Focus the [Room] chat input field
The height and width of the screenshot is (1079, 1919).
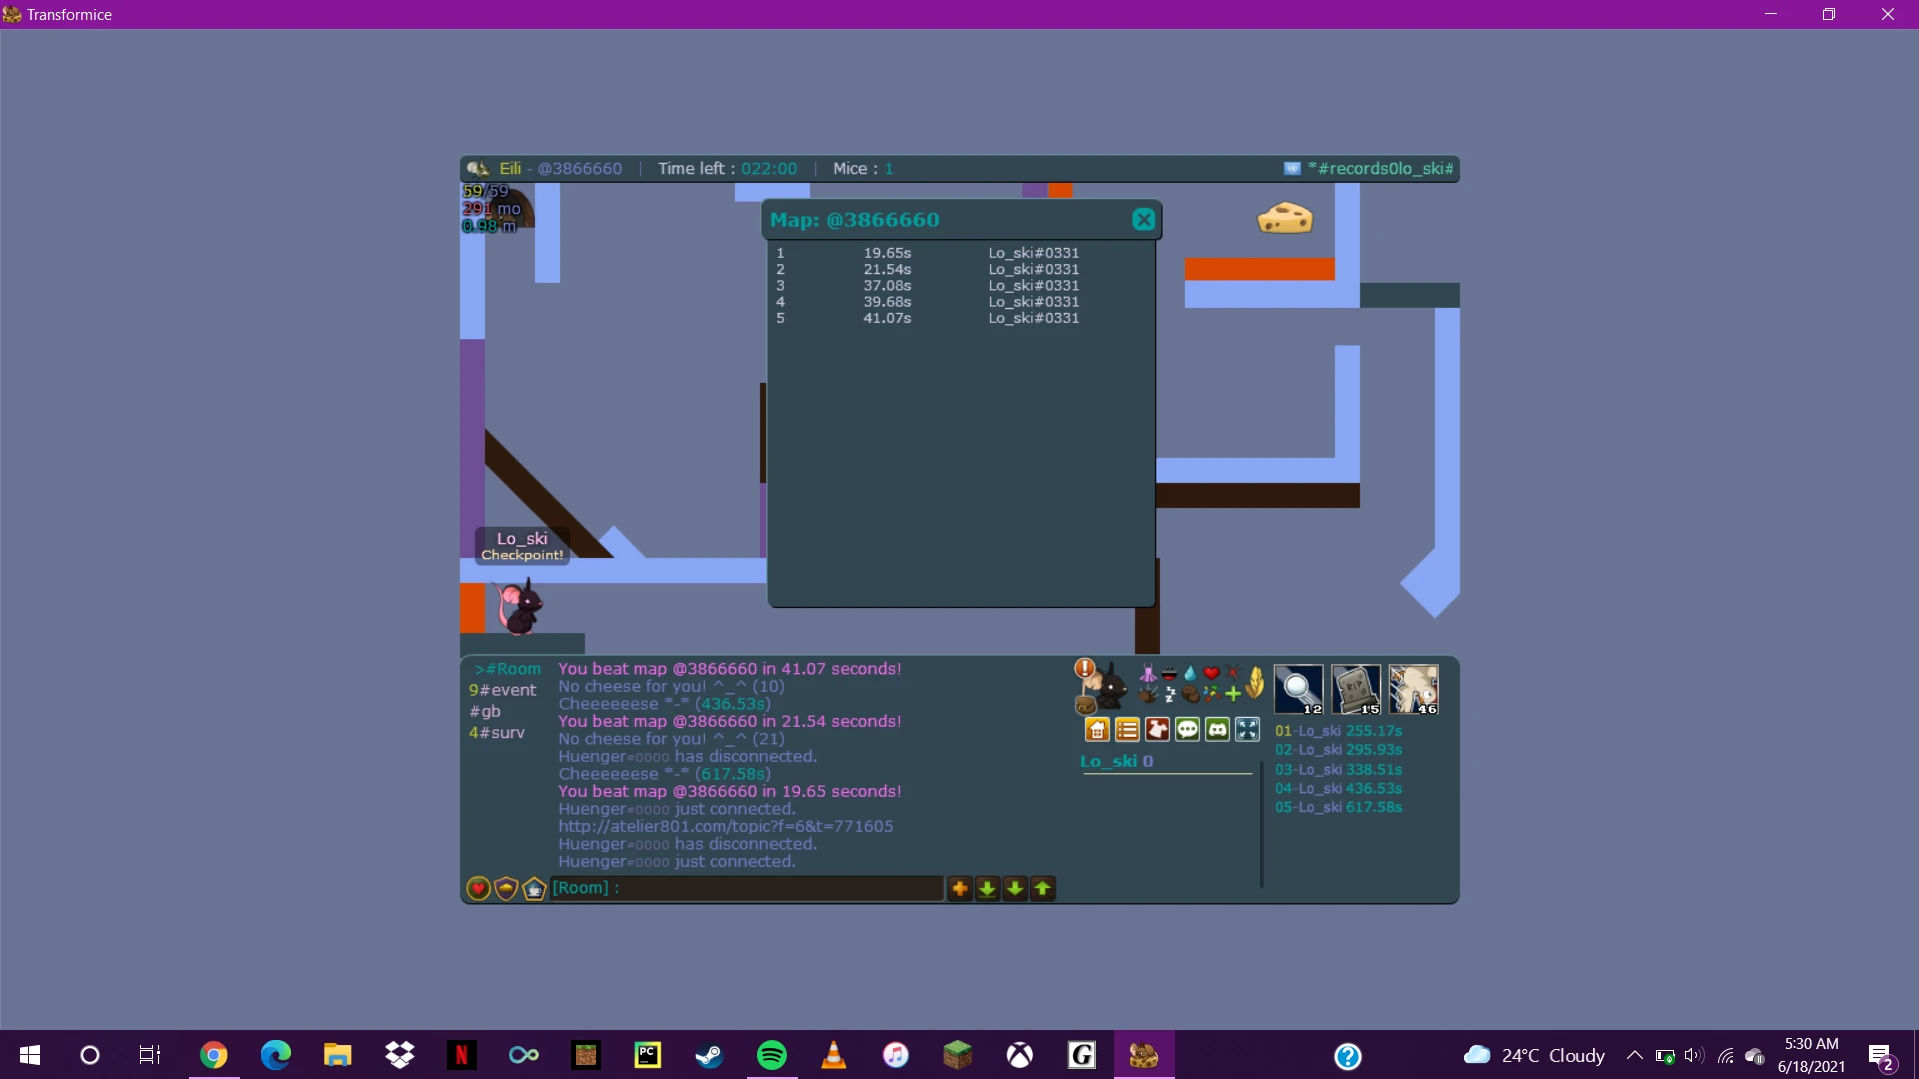pos(747,888)
